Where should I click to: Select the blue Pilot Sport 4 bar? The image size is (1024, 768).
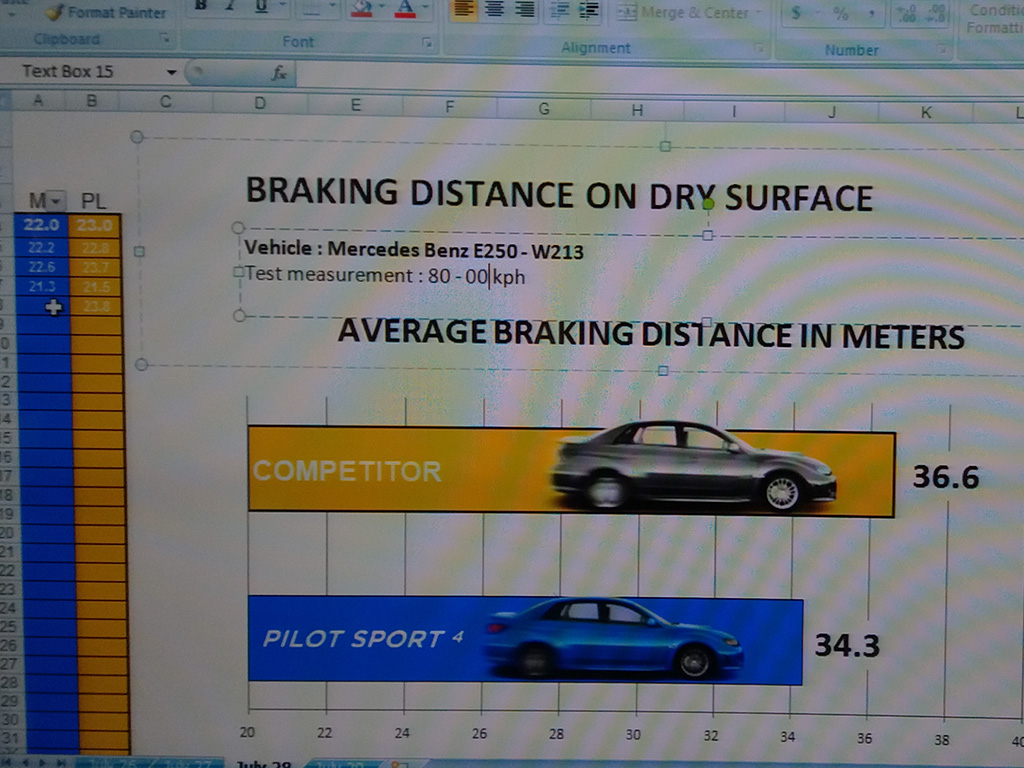coord(525,640)
